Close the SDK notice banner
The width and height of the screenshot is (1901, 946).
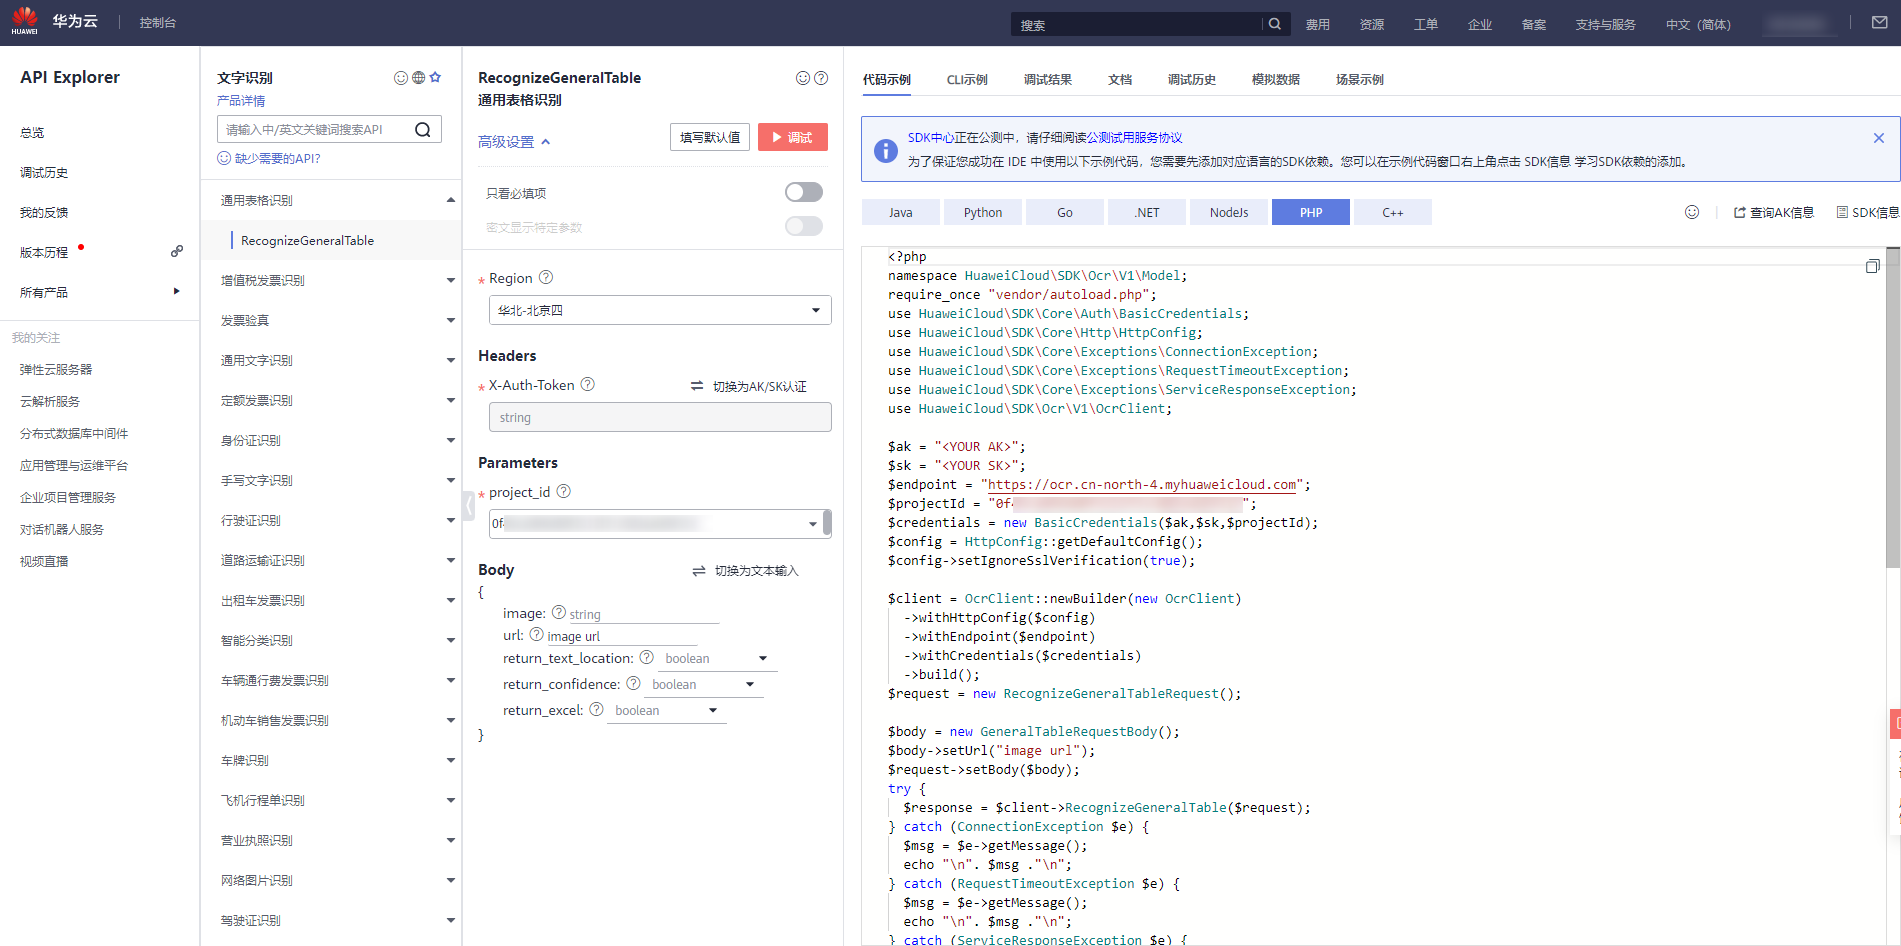tap(1879, 138)
